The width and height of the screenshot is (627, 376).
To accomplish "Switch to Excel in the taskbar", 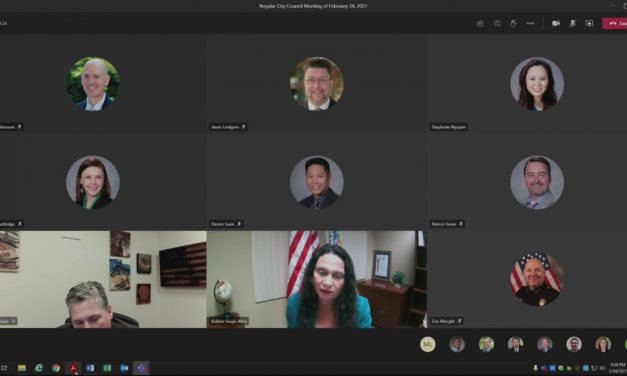I will pyautogui.click(x=107, y=368).
